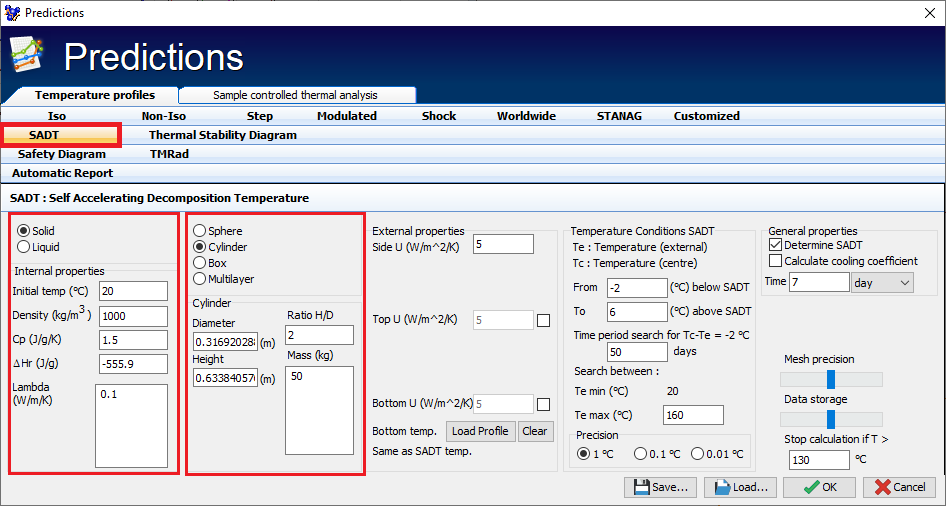Uncheck the Determine SADT checkbox
The height and width of the screenshot is (506, 946).
[776, 245]
